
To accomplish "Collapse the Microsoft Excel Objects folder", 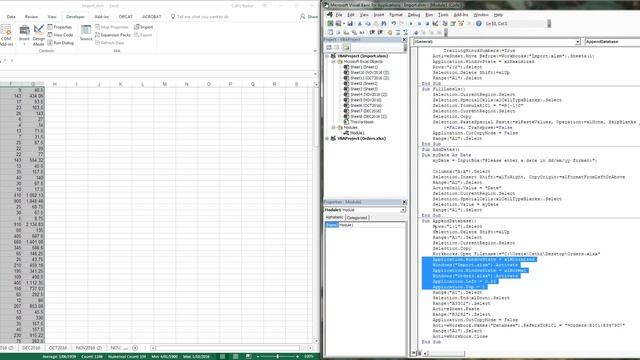I will click(333, 62).
